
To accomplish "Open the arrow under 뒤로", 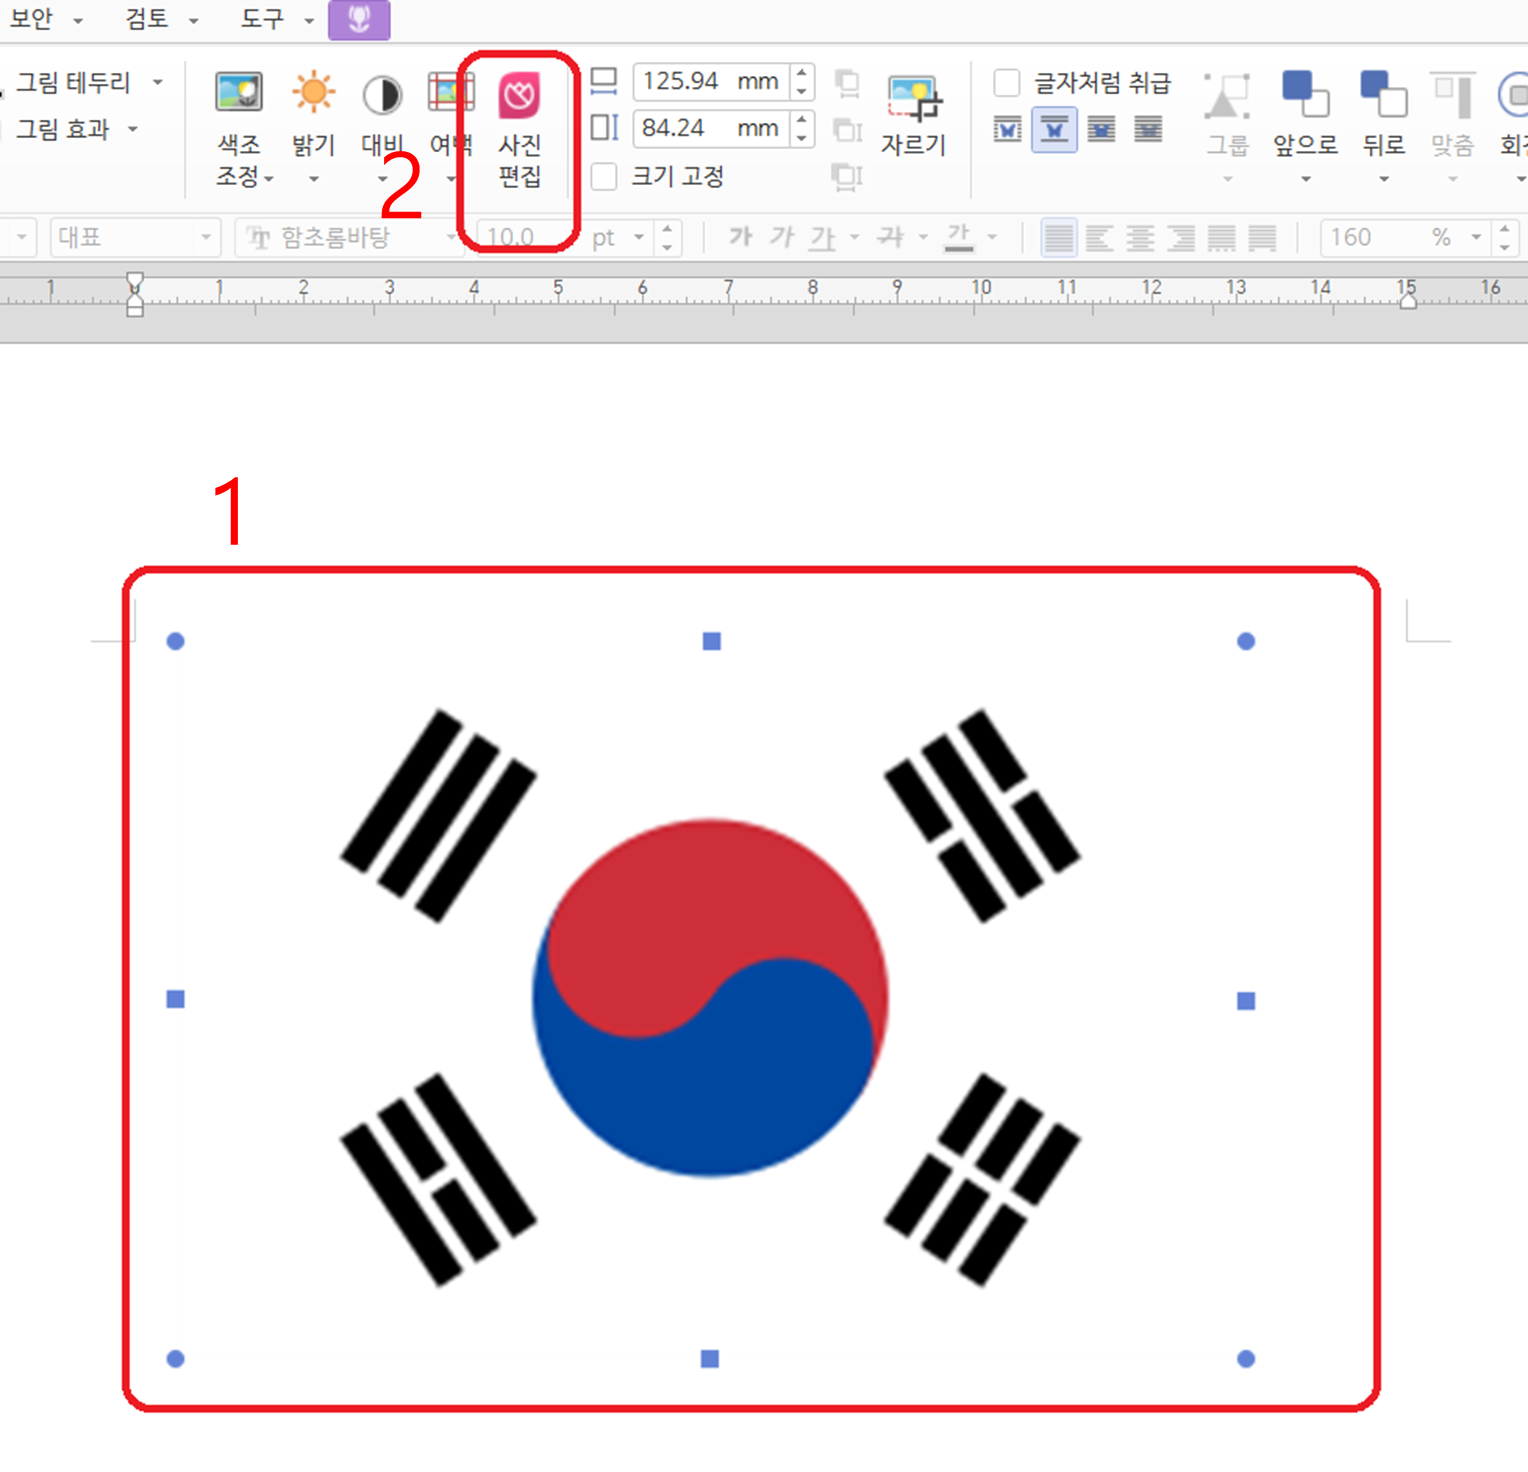I will pos(1383,180).
